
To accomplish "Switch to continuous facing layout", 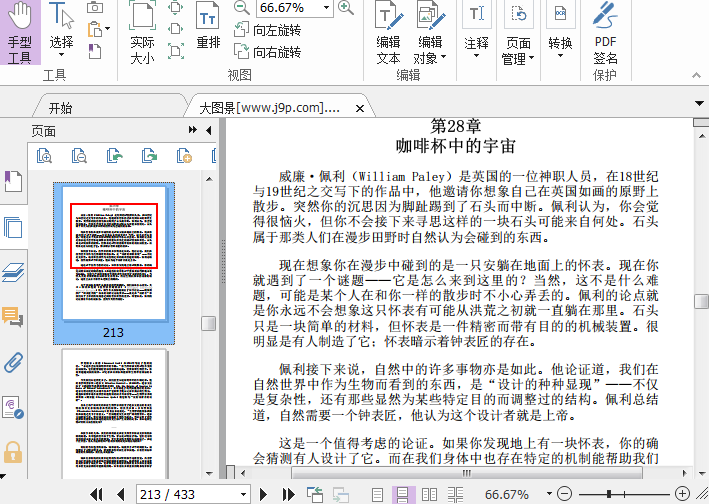I will (455, 495).
